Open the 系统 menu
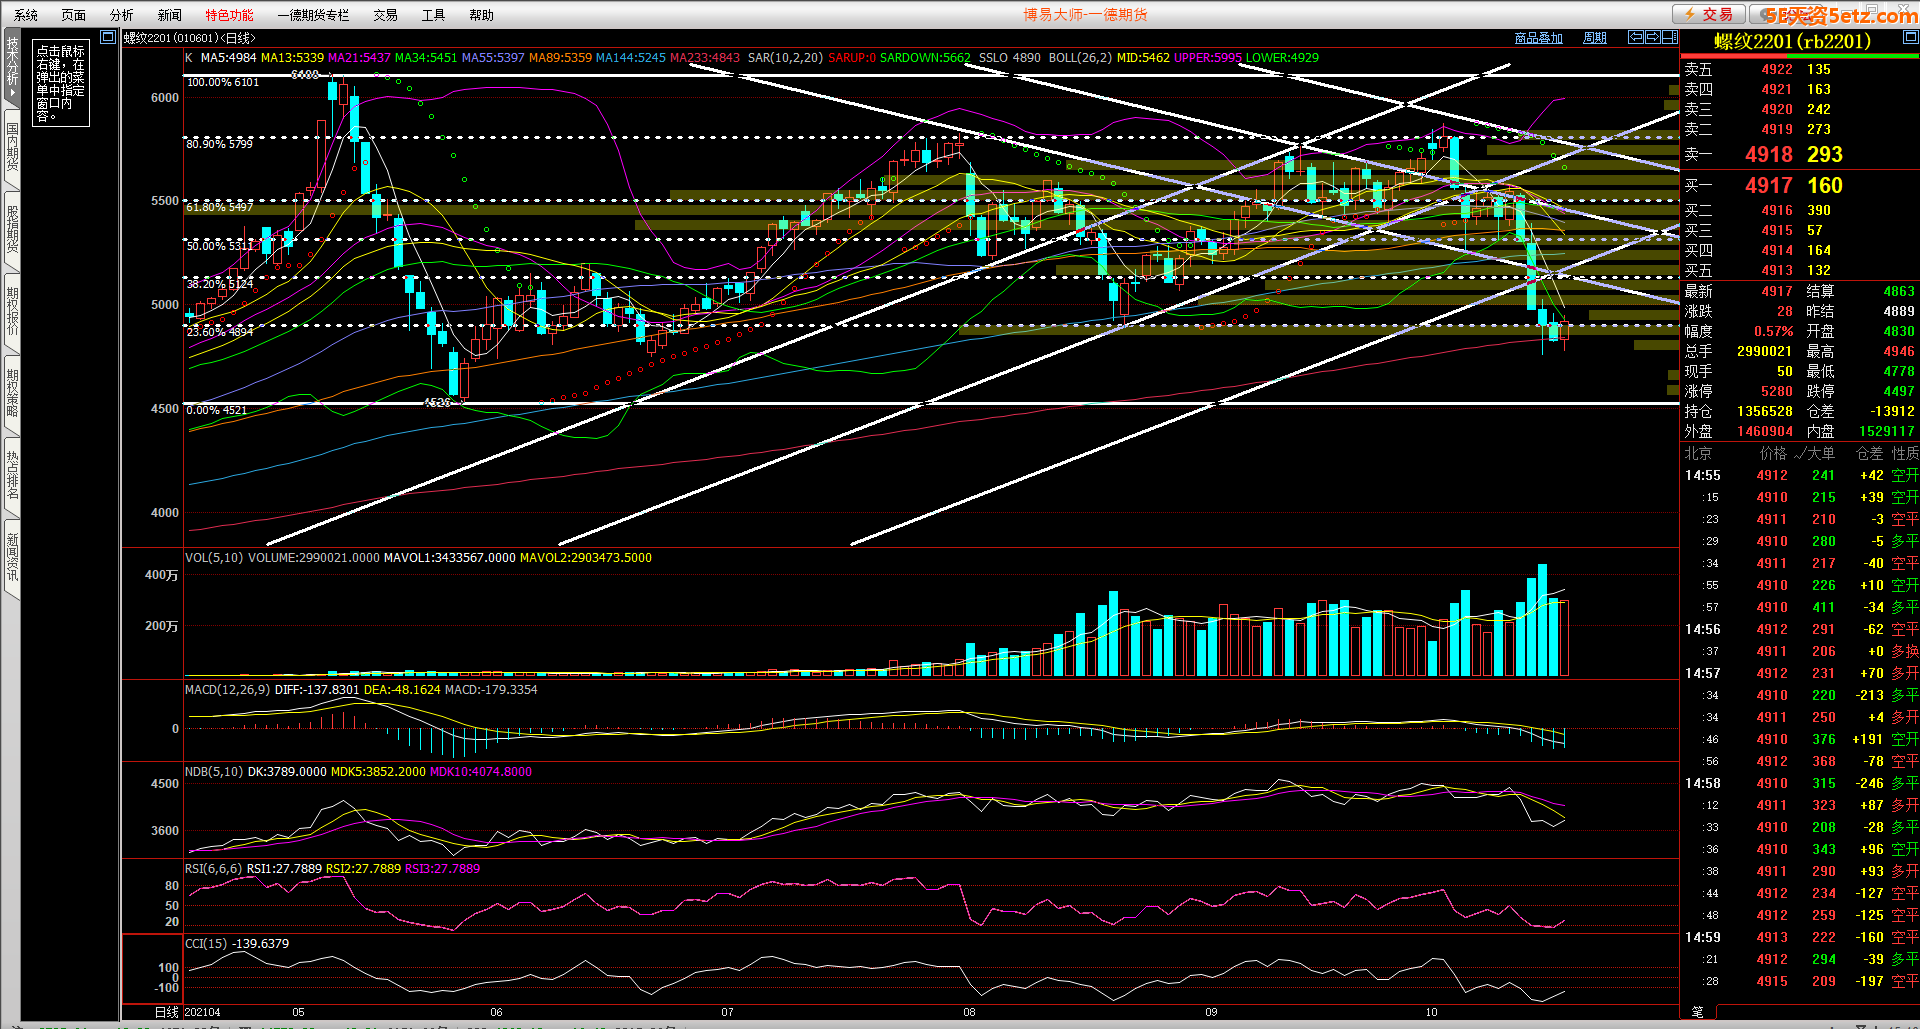The height and width of the screenshot is (1029, 1920). [x=26, y=15]
